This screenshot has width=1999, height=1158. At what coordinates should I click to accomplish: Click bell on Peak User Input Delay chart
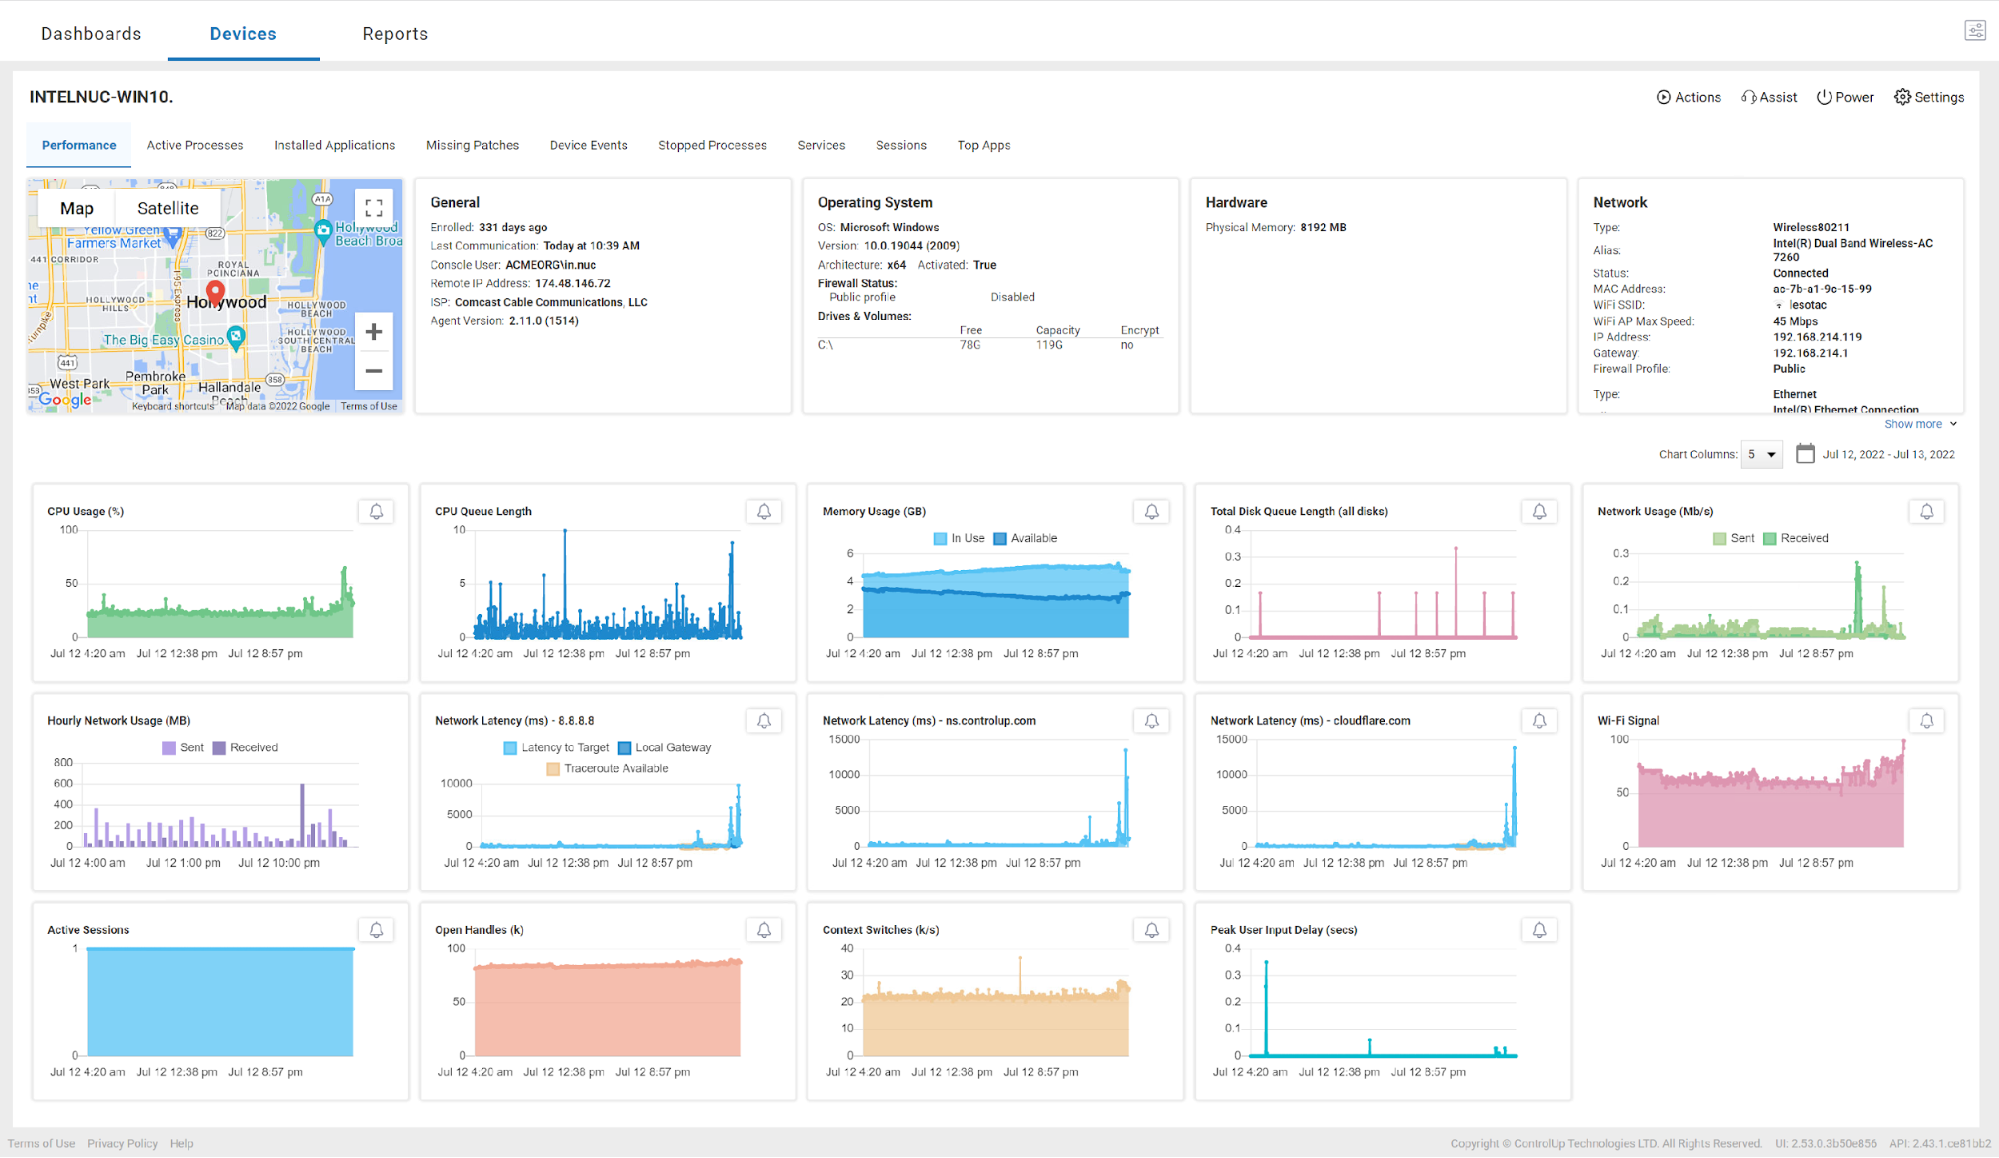pyautogui.click(x=1540, y=929)
